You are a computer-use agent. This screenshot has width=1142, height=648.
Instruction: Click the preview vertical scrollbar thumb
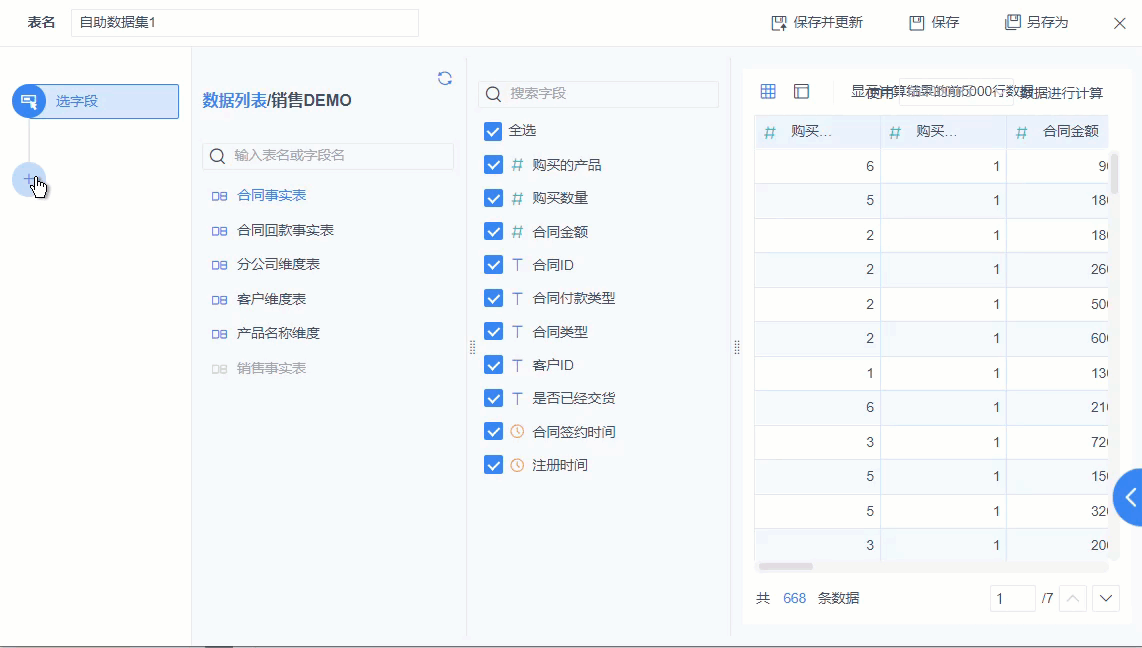(x=1114, y=174)
